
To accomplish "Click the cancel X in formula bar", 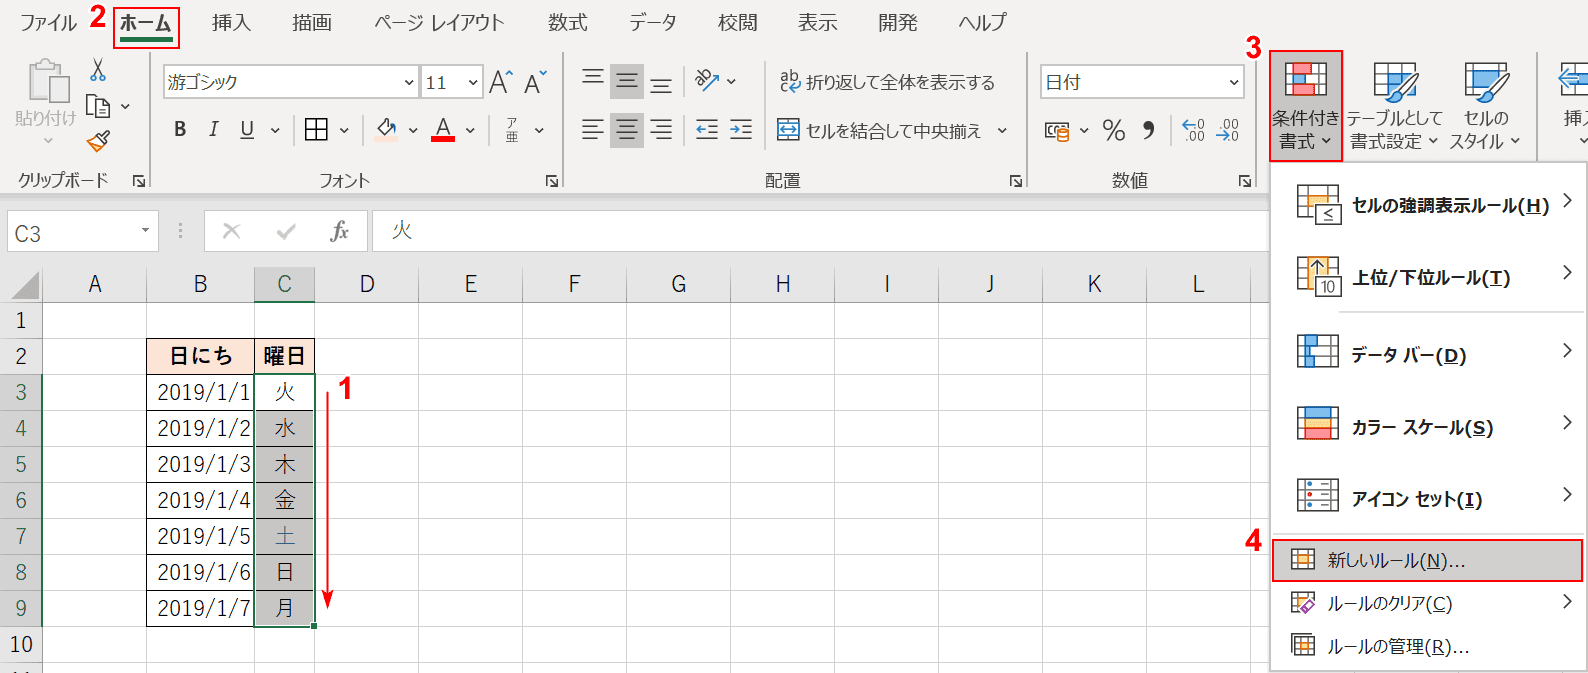I will 231,231.
